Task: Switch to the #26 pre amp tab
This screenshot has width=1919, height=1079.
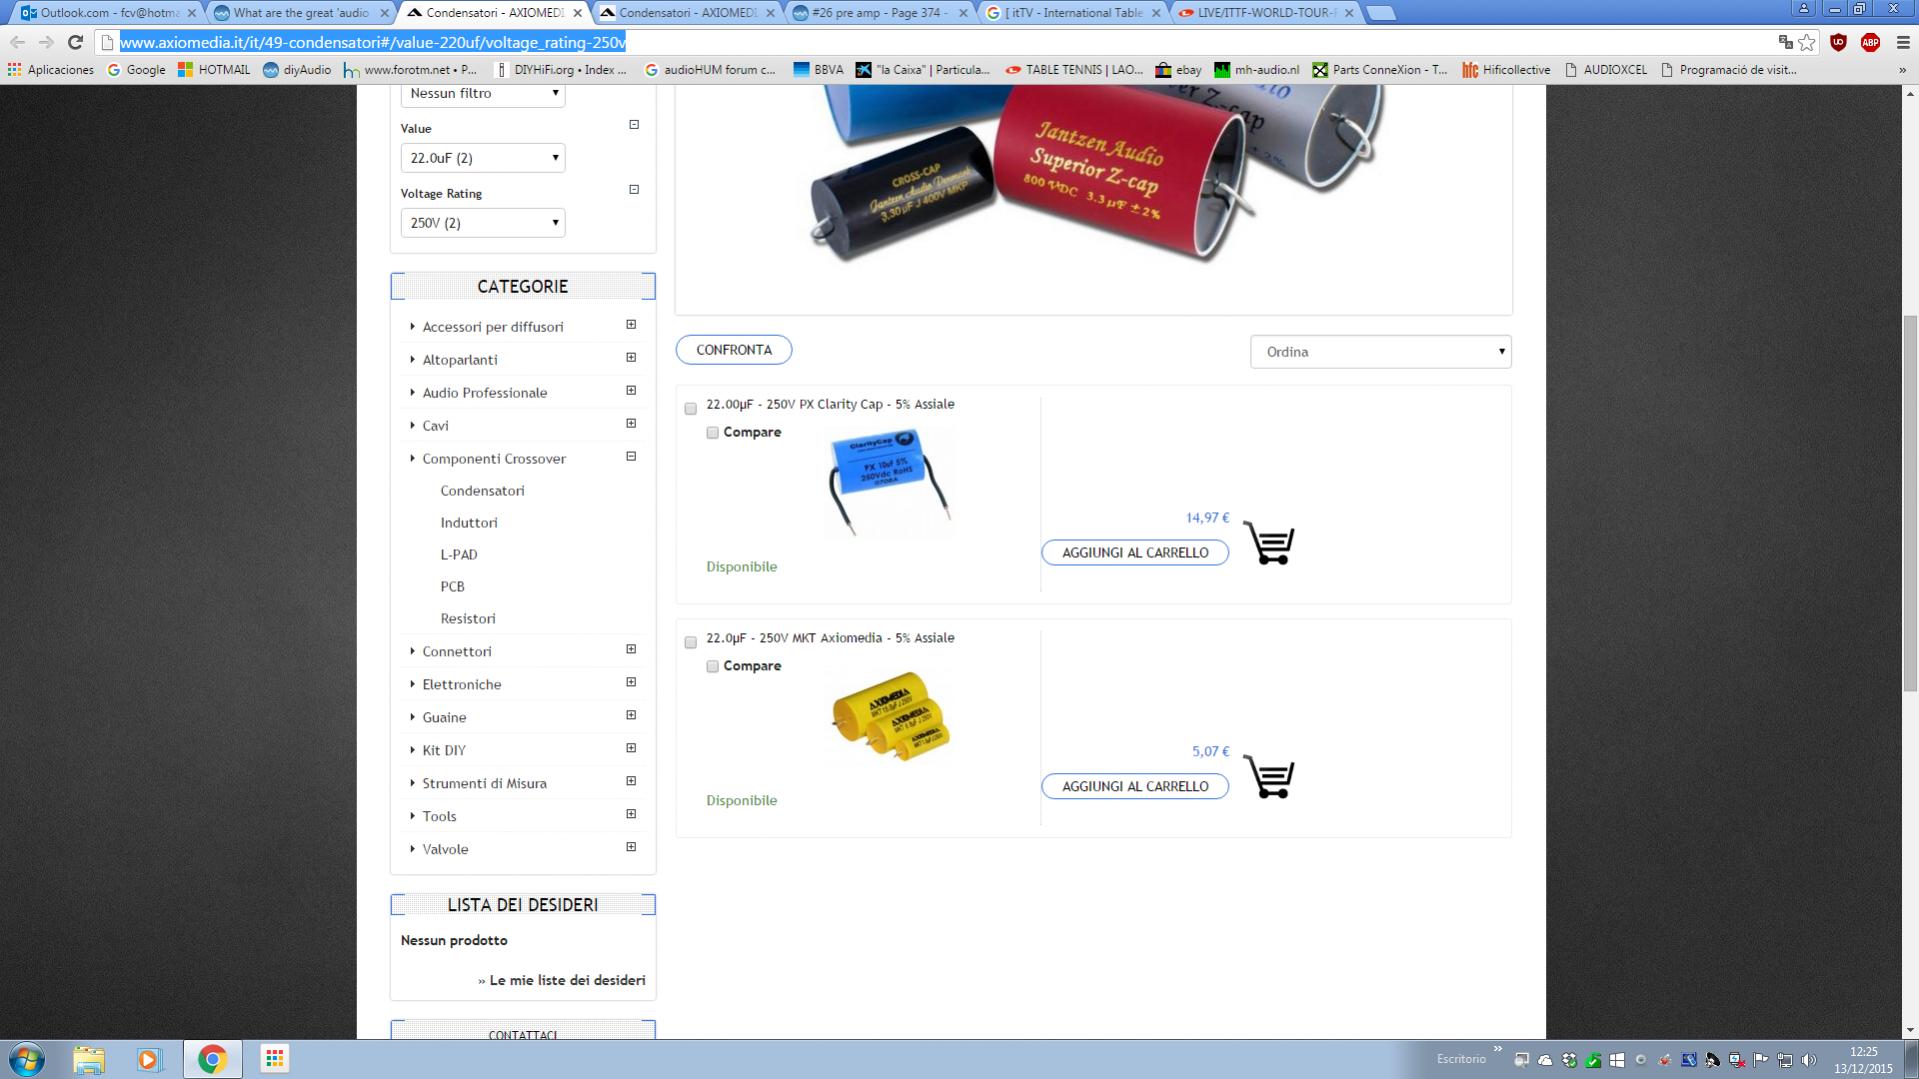Action: point(880,13)
